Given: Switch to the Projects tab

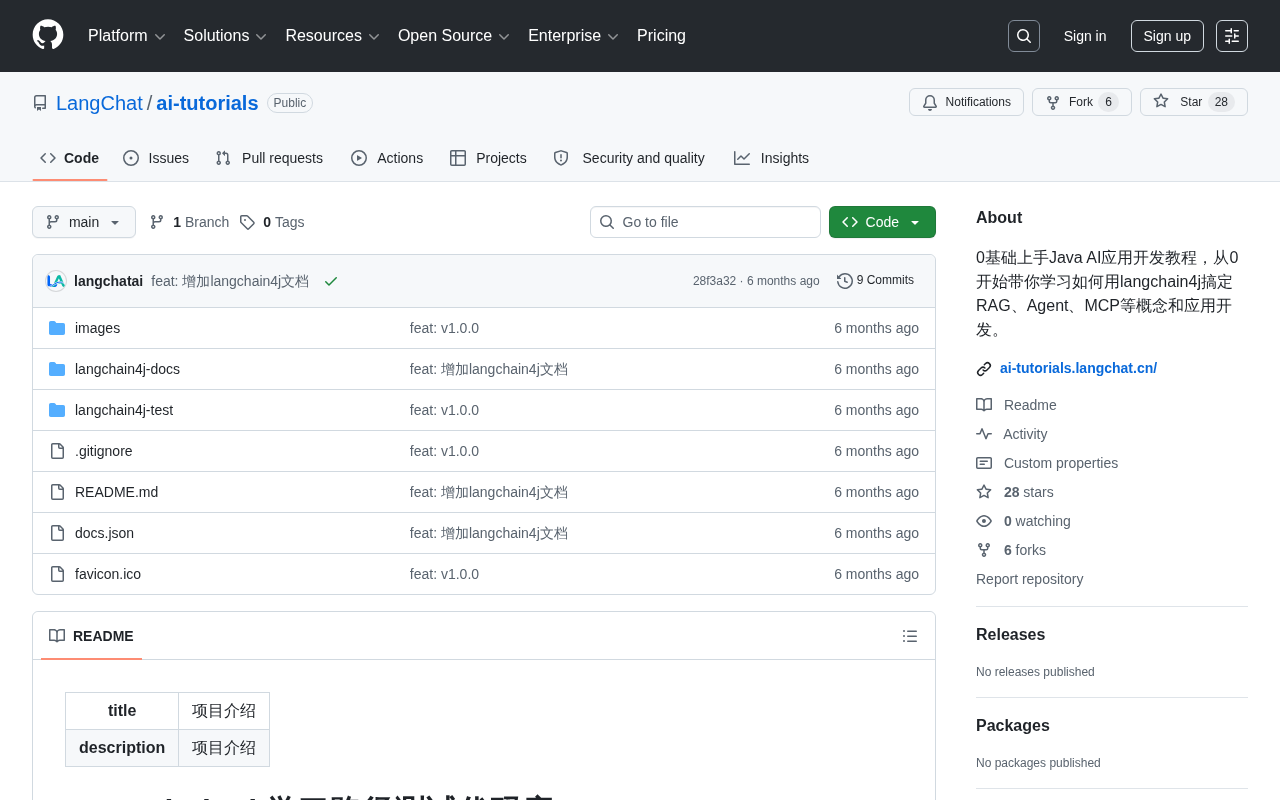Looking at the screenshot, I should 488,158.
